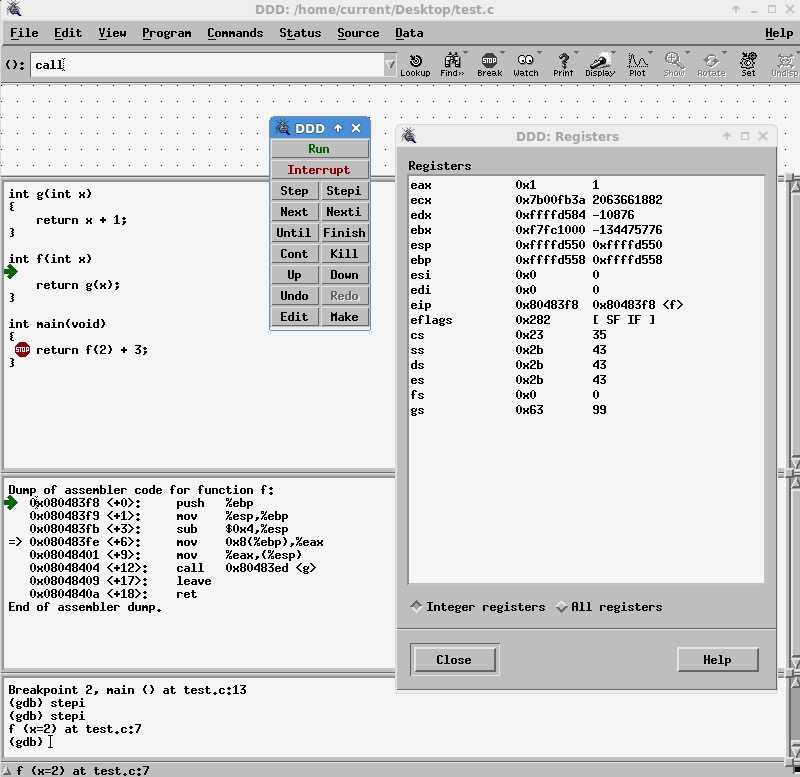Screen dimensions: 800x777
Task: Open the Find icon dropdown arrow
Action: click(465, 53)
